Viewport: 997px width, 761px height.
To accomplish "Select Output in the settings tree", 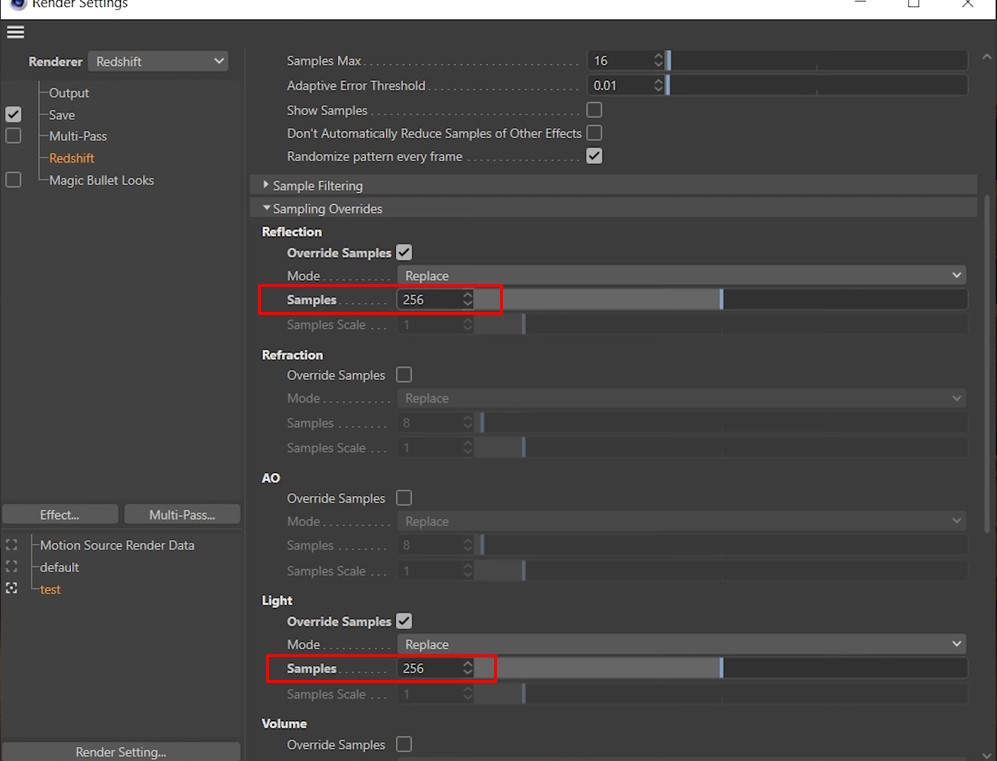I will tap(69, 93).
